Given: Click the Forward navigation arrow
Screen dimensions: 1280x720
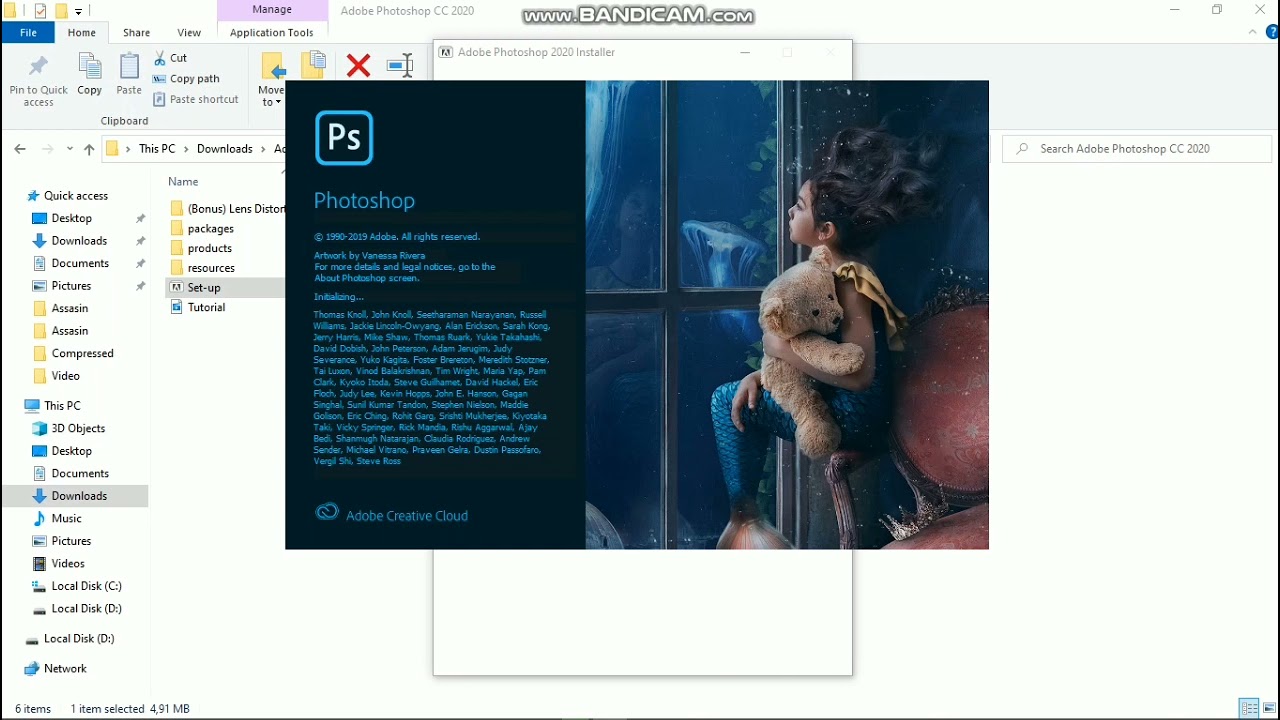Looking at the screenshot, I should pos(47,149).
